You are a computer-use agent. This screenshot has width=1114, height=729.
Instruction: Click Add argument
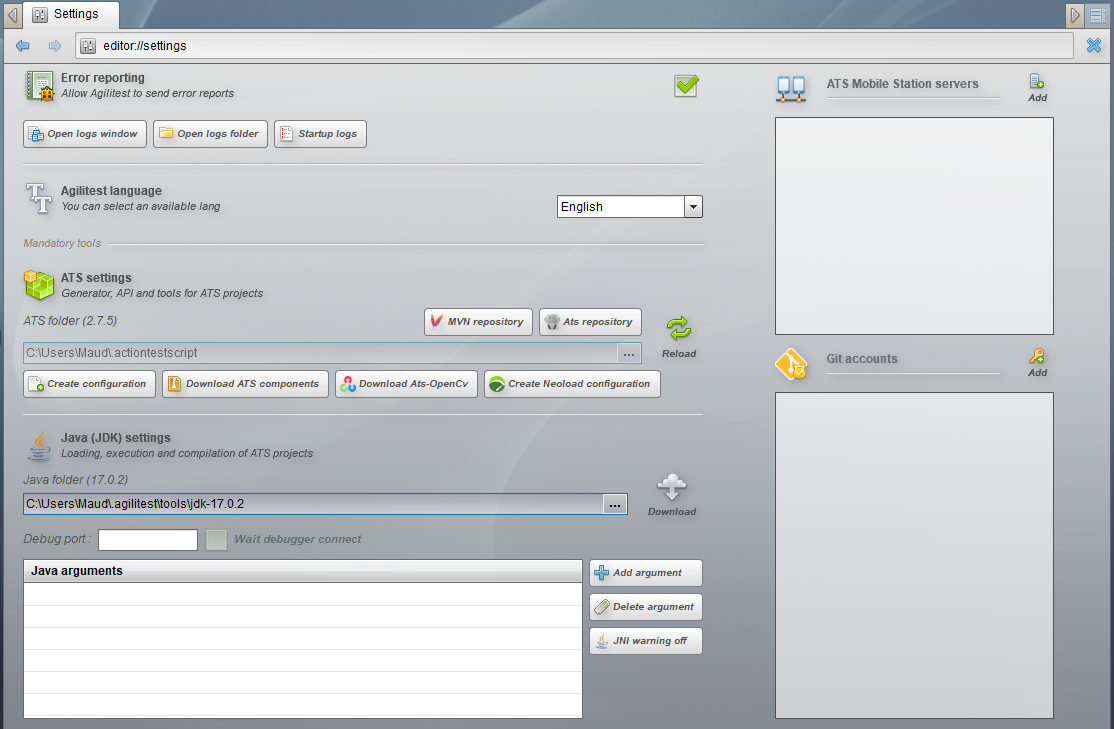pos(646,573)
